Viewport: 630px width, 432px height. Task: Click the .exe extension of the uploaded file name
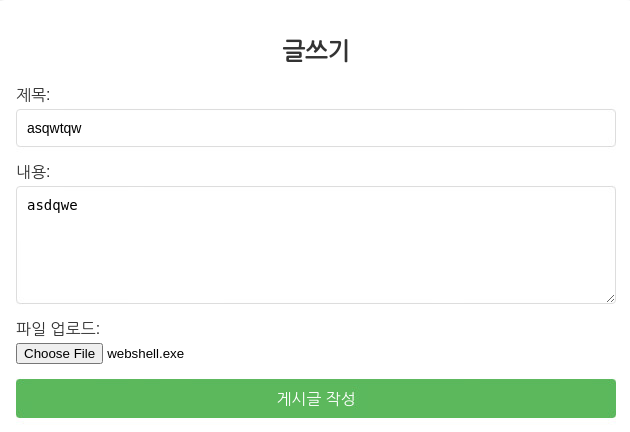pyautogui.click(x=172, y=354)
